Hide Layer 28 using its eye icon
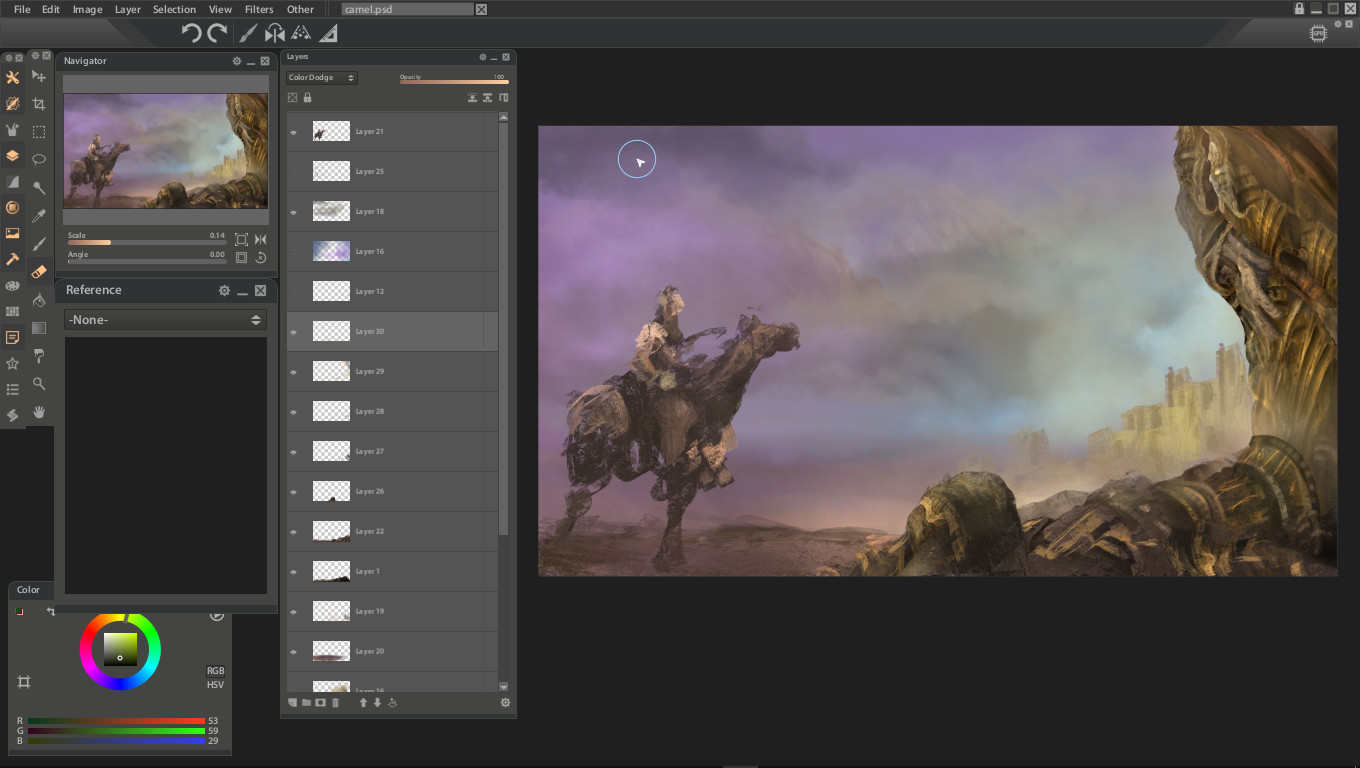Image resolution: width=1360 pixels, height=768 pixels. 294,411
